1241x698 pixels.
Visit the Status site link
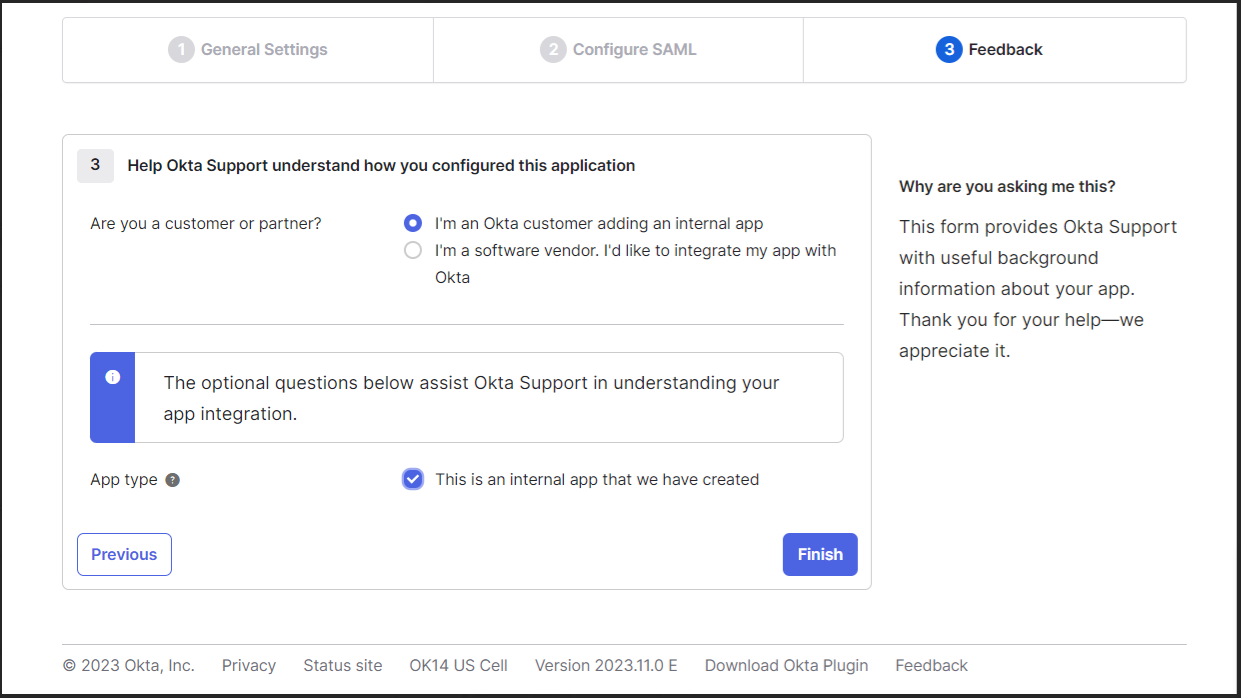coord(343,665)
